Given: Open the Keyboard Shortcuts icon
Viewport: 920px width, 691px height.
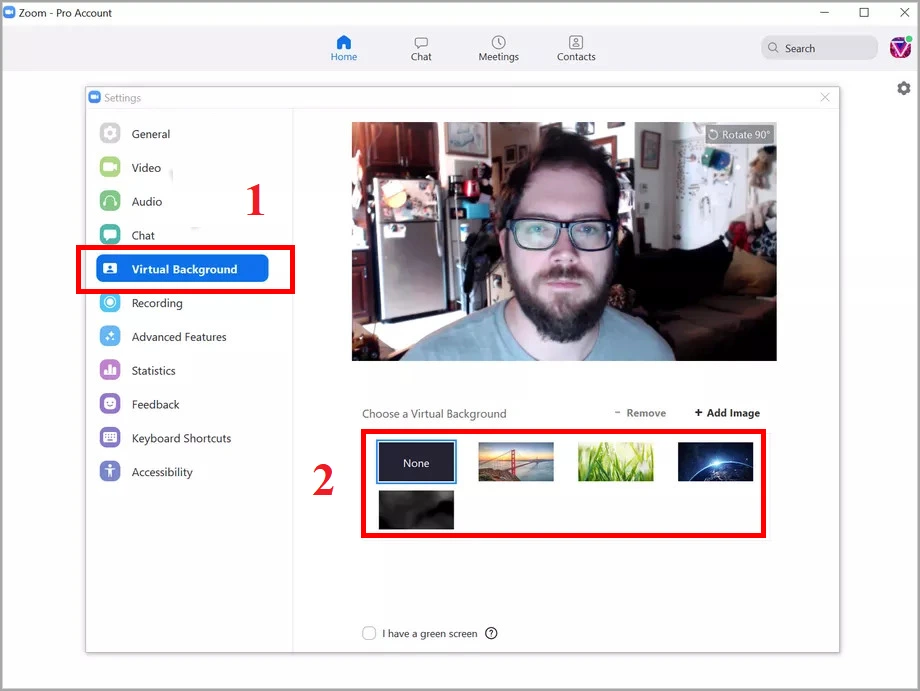Looking at the screenshot, I should (108, 438).
